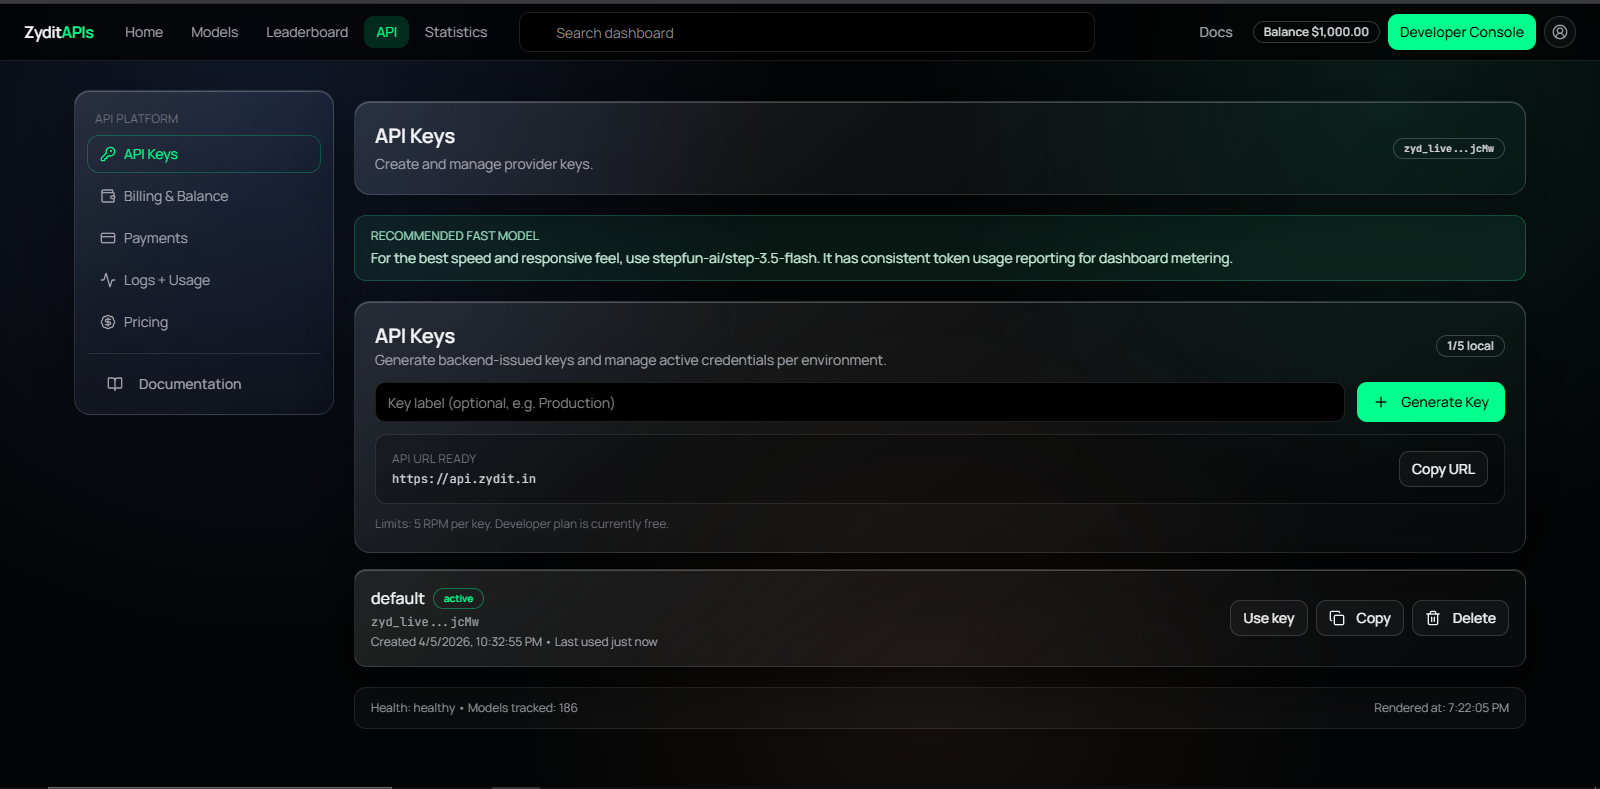Go to the Home tab

click(x=144, y=32)
